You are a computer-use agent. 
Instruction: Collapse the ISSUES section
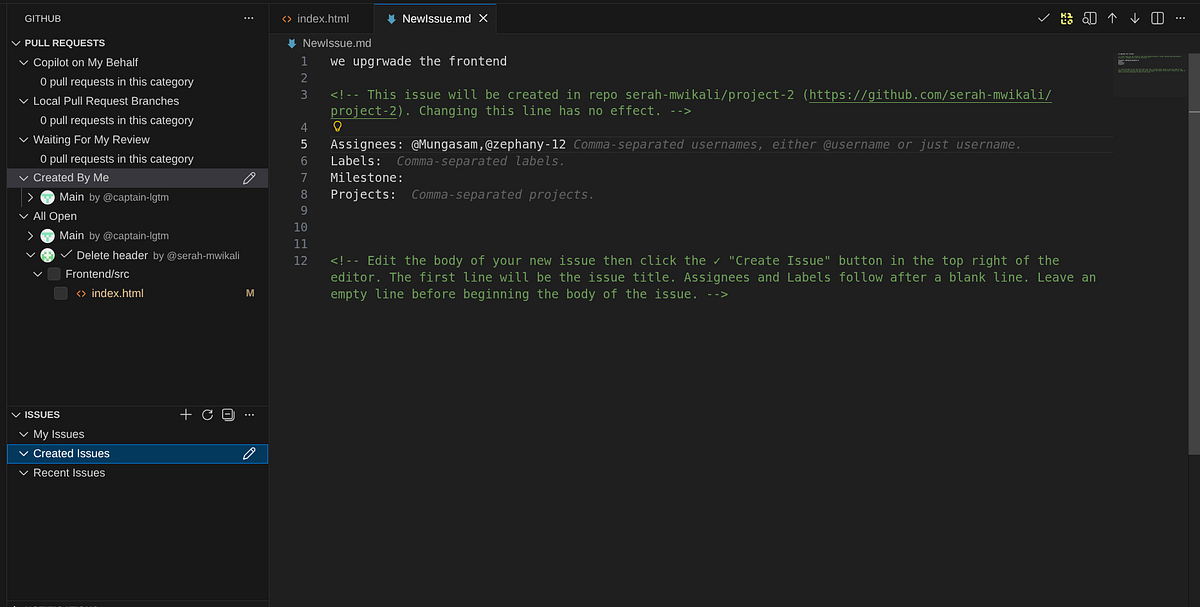point(16,414)
